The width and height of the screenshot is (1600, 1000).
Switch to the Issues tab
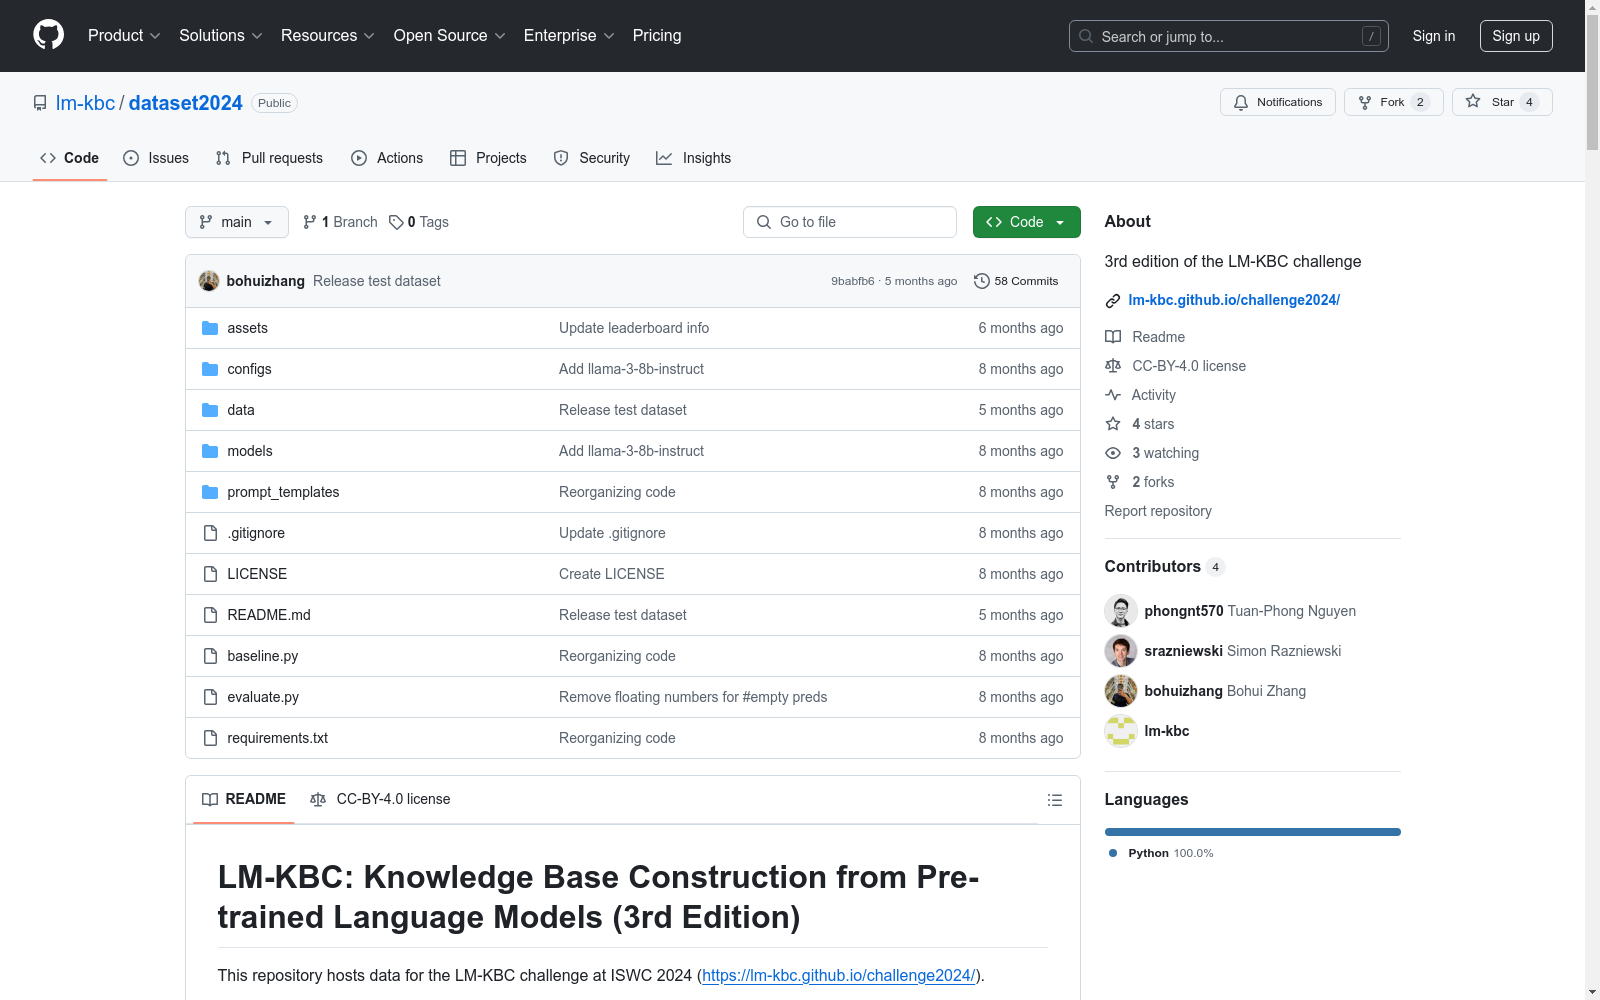click(x=156, y=158)
